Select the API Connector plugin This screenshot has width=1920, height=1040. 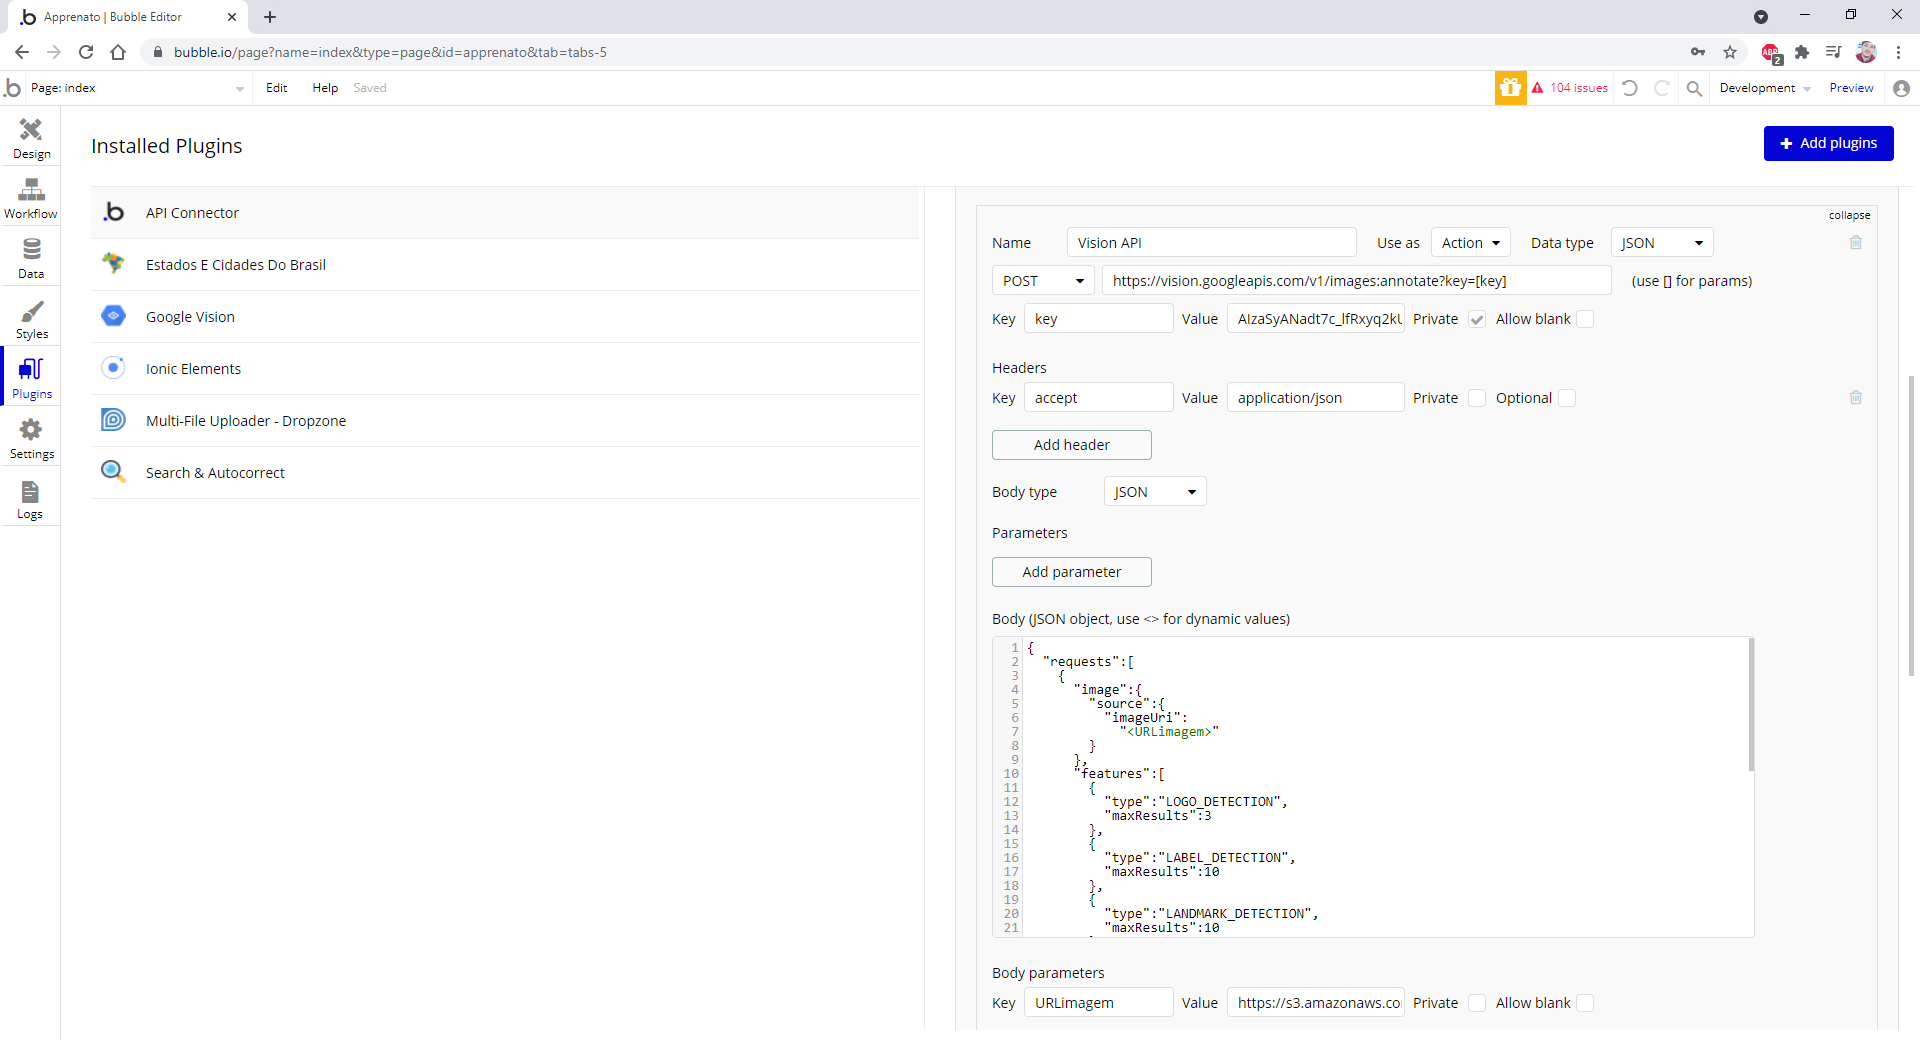click(505, 213)
